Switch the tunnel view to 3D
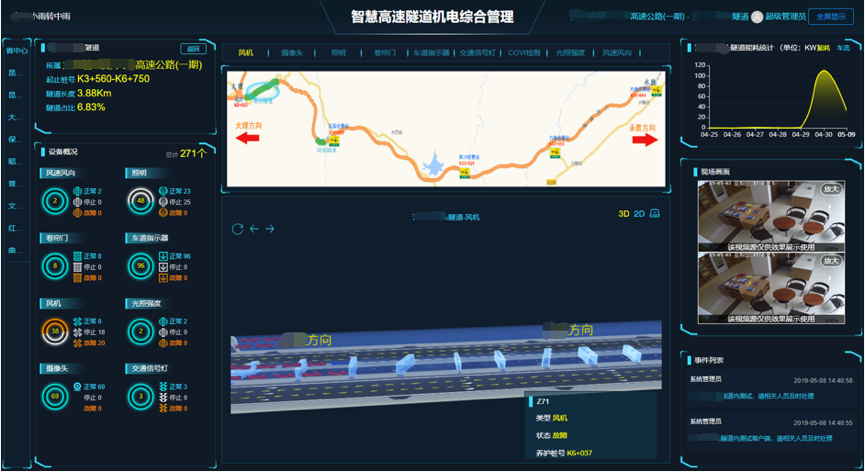Viewport: 865px width, 472px height. click(x=623, y=213)
